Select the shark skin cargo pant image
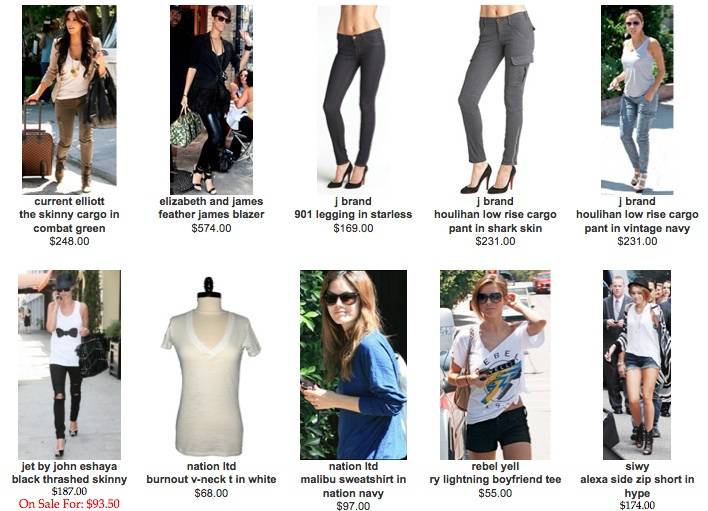708x511 pixels. 495,99
